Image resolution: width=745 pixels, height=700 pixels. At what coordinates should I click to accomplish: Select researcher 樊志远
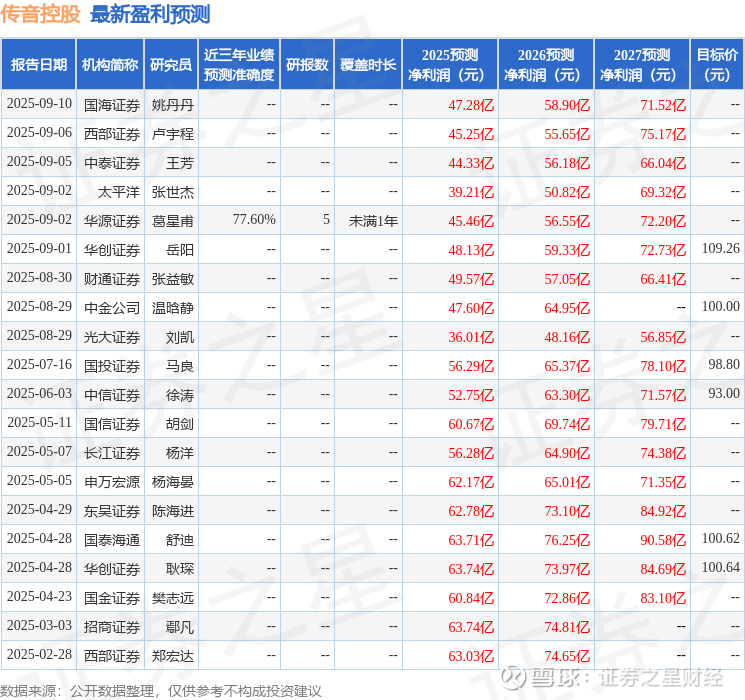click(173, 598)
